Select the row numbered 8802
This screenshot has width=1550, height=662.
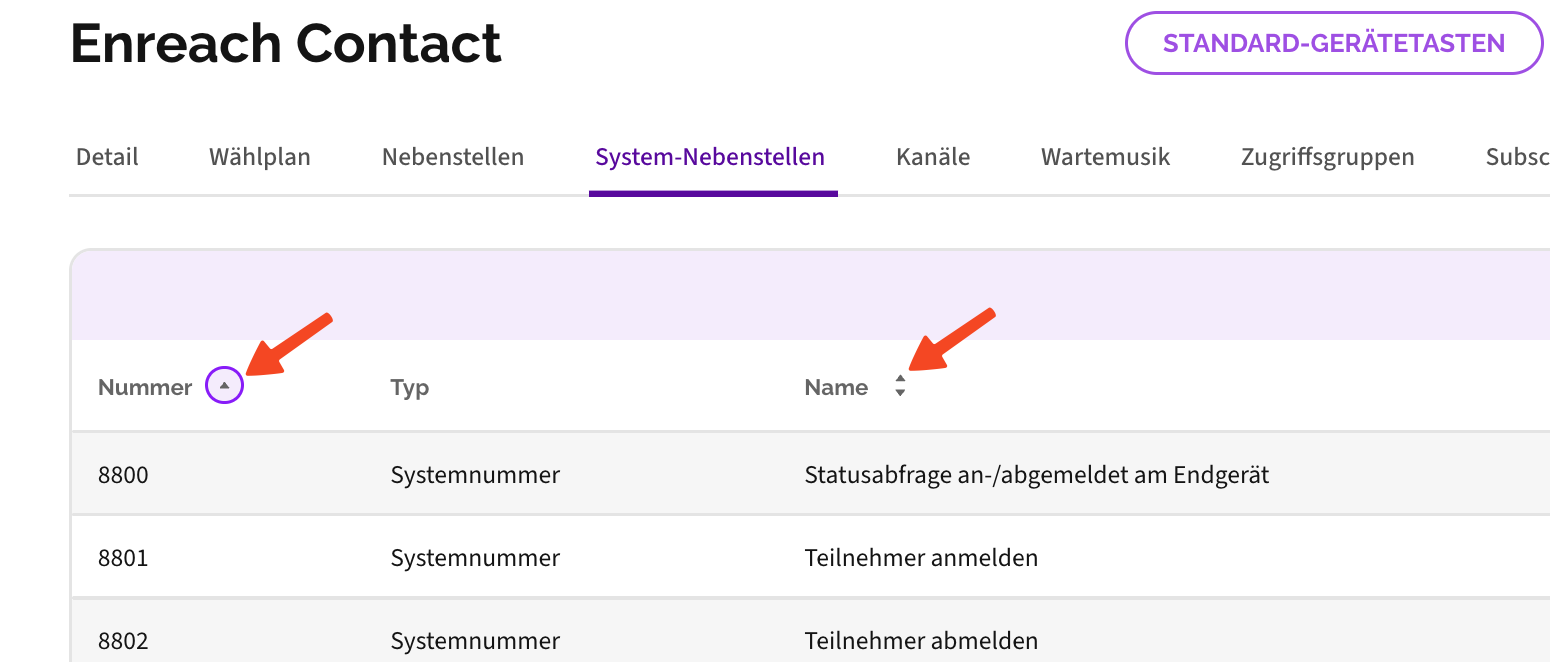[123, 640]
